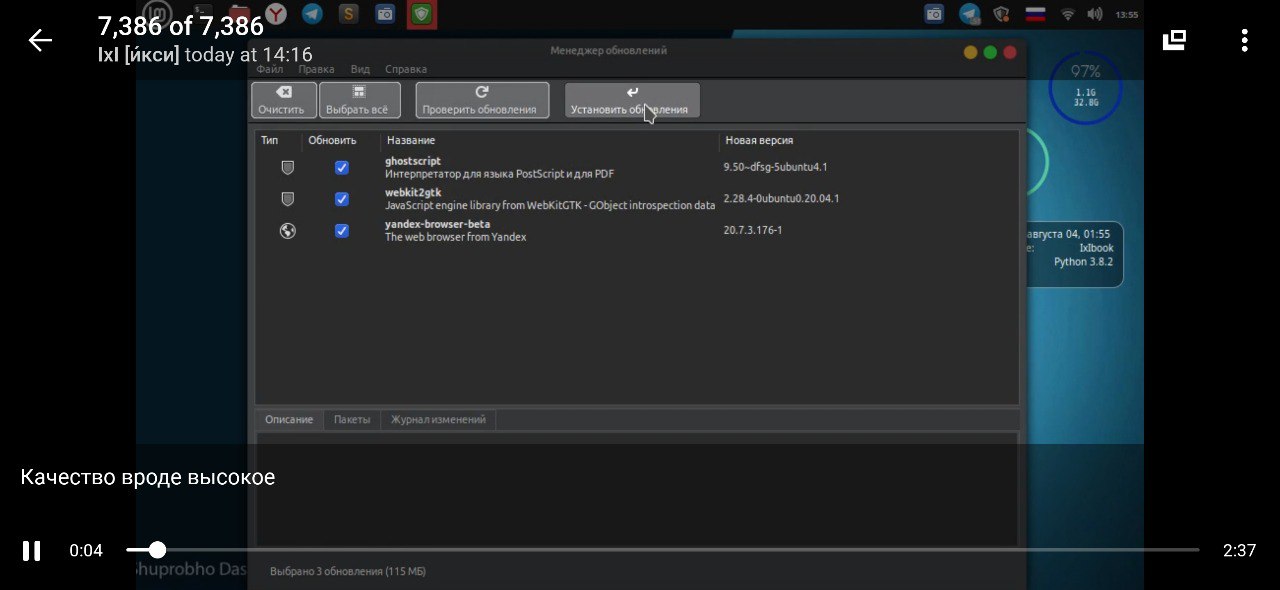Image resolution: width=1280 pixels, height=590 pixels.
Task: Click the Очистить toolbar button
Action: coord(283,100)
